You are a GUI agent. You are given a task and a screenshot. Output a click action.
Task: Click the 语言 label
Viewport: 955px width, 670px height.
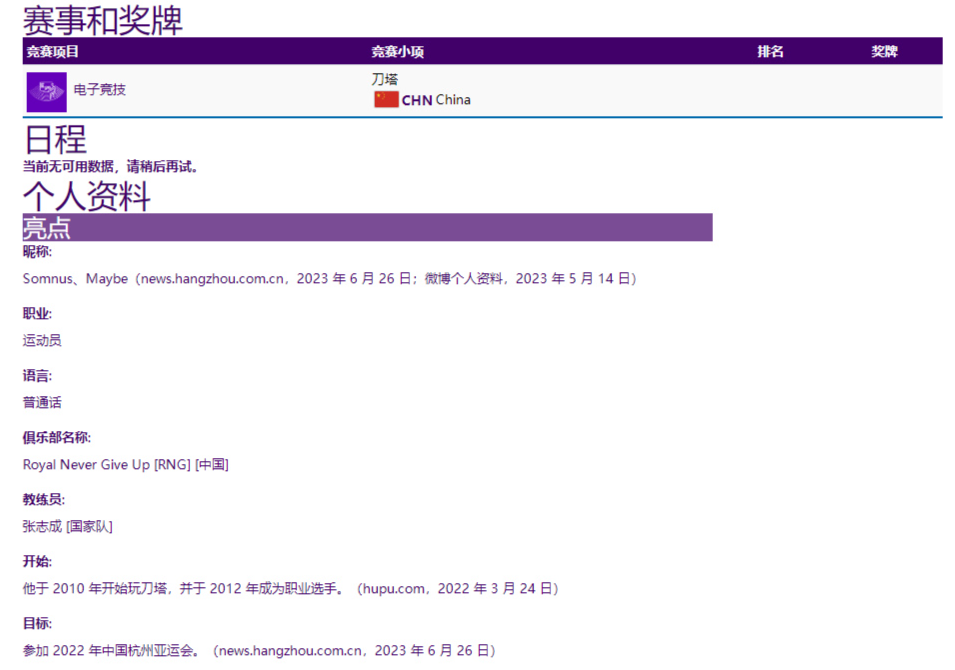(x=37, y=376)
